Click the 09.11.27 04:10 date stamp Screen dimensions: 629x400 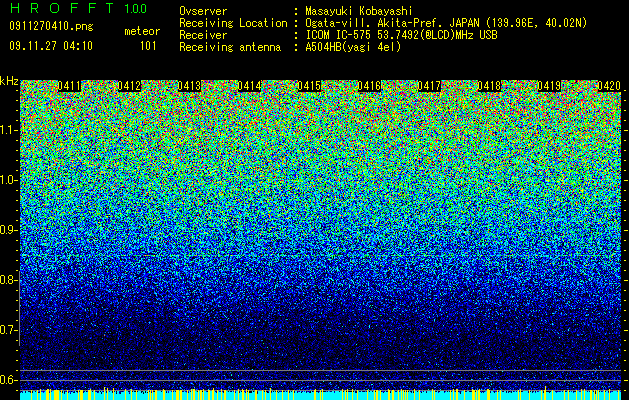51,46
